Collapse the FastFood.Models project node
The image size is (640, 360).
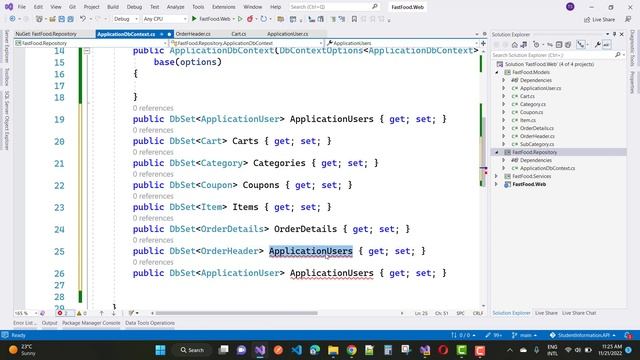497,72
